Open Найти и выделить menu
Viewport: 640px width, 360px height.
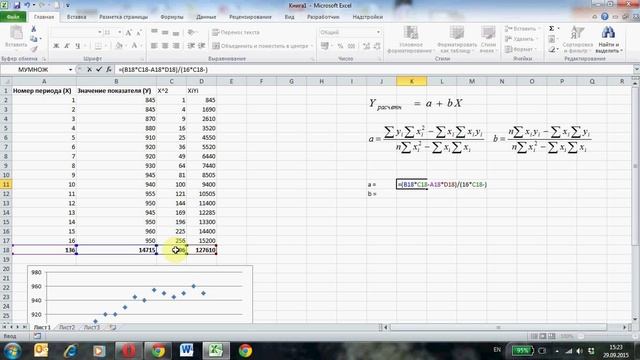(x=608, y=39)
